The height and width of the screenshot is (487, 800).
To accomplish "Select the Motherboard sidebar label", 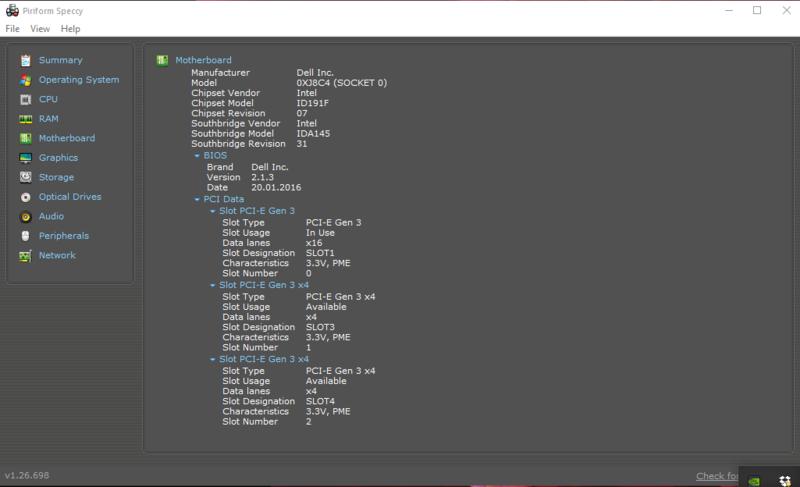I will (67, 138).
